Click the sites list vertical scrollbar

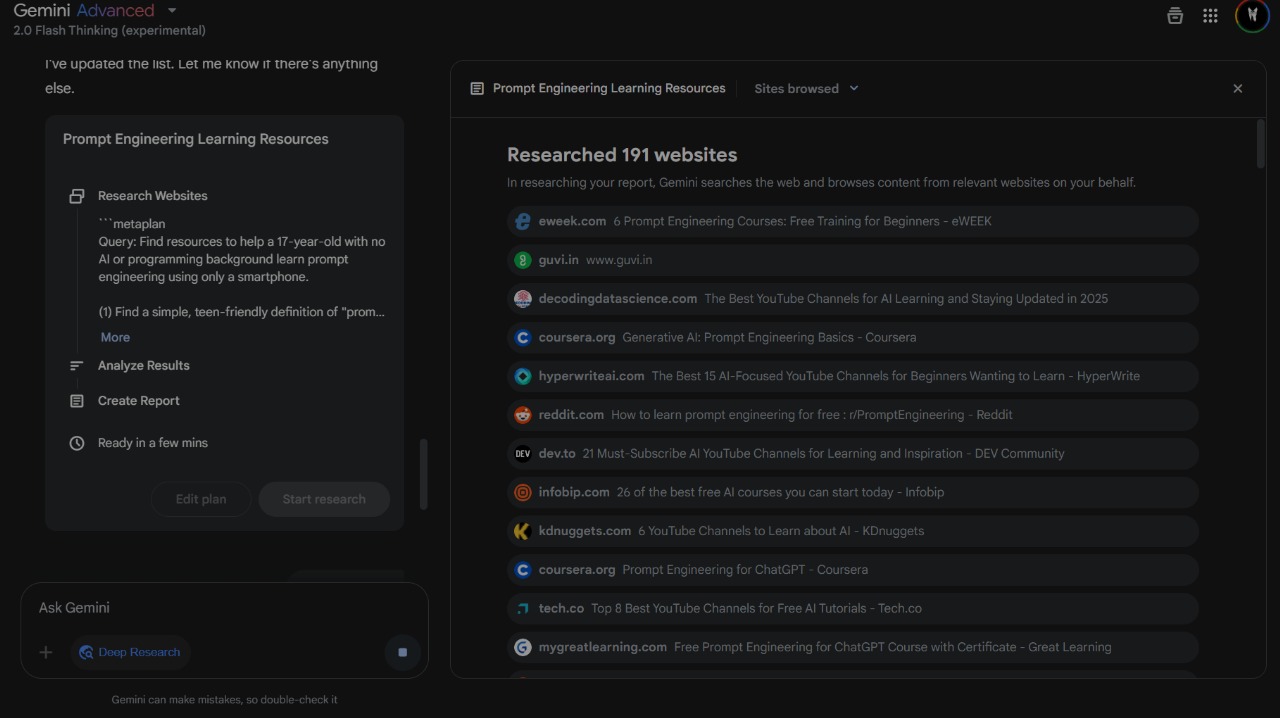1260,145
